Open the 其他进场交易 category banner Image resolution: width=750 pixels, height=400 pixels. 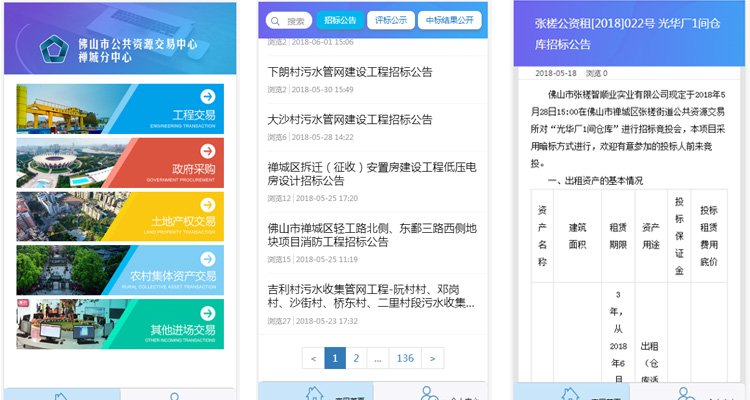point(120,324)
